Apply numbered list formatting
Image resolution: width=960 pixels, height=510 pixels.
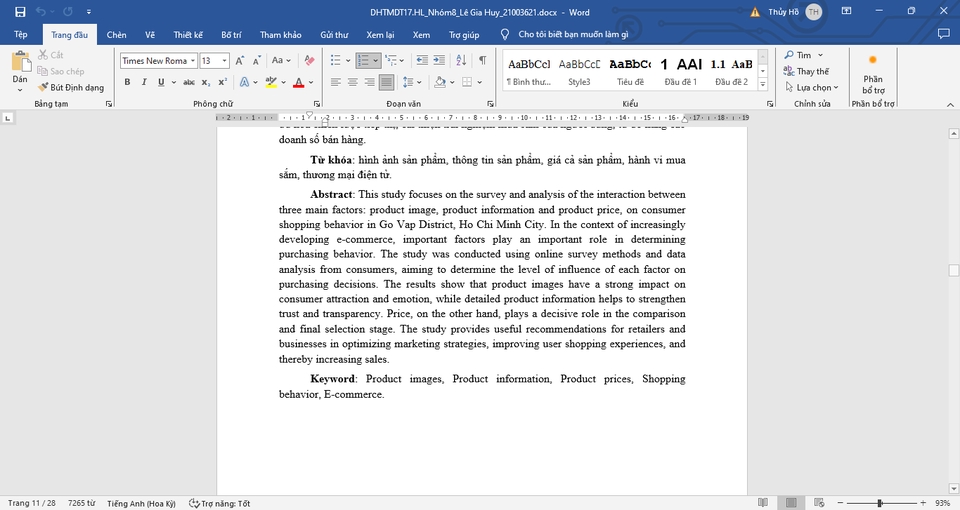[364, 60]
